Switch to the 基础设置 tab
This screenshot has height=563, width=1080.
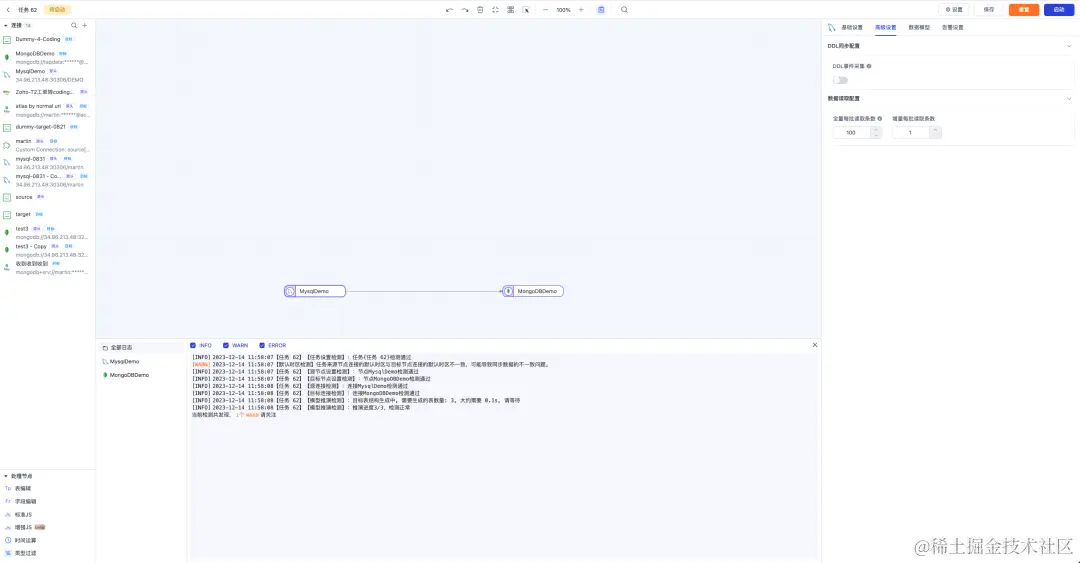pyautogui.click(x=852, y=28)
